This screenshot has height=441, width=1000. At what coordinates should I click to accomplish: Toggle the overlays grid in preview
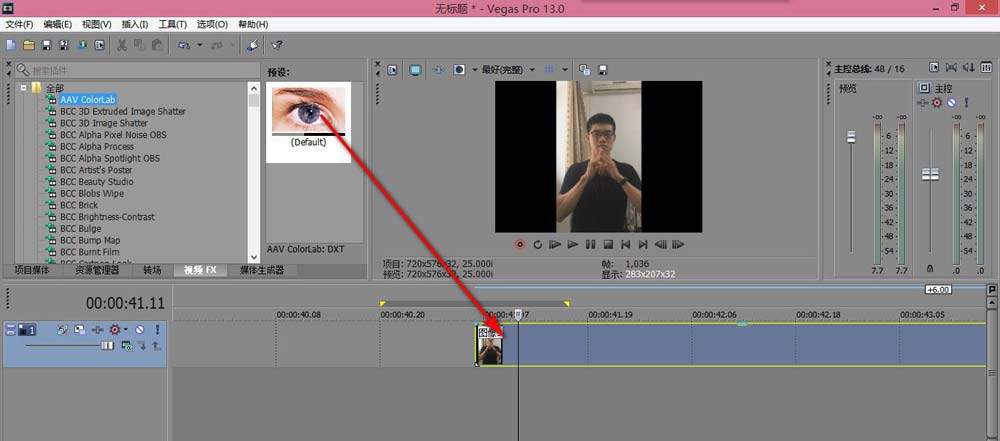(x=548, y=70)
